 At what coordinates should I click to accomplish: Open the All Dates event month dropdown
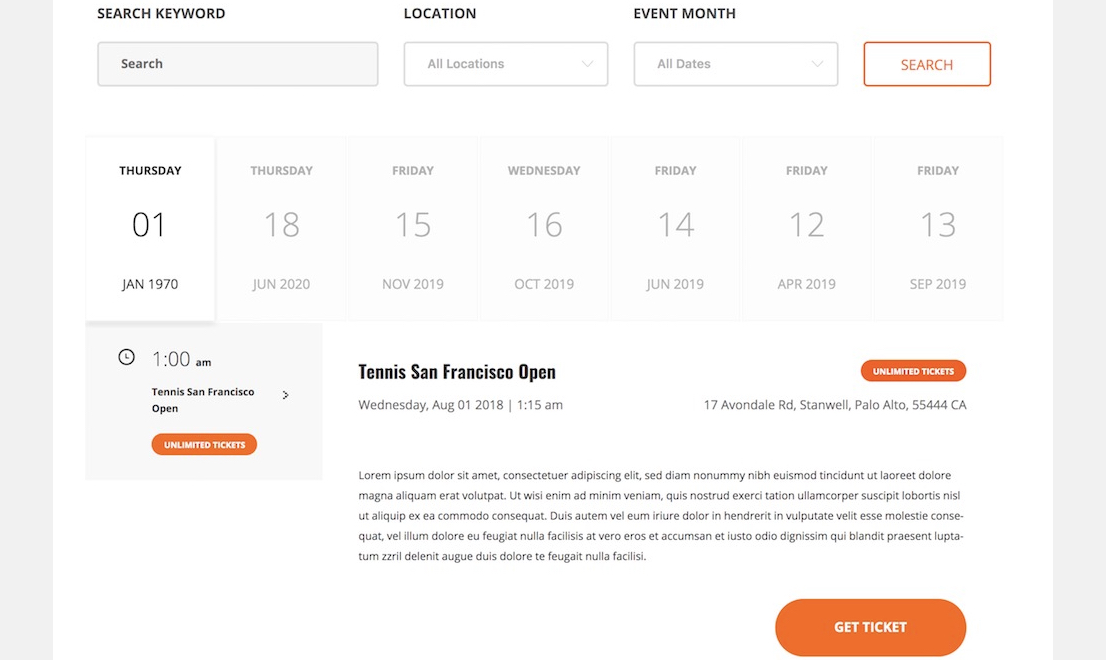(735, 64)
